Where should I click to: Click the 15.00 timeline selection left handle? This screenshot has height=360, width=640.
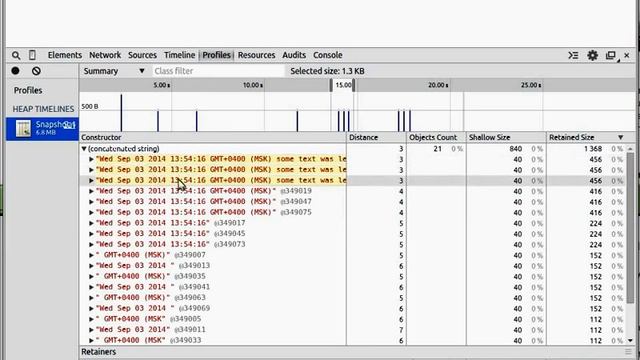pos(331,85)
